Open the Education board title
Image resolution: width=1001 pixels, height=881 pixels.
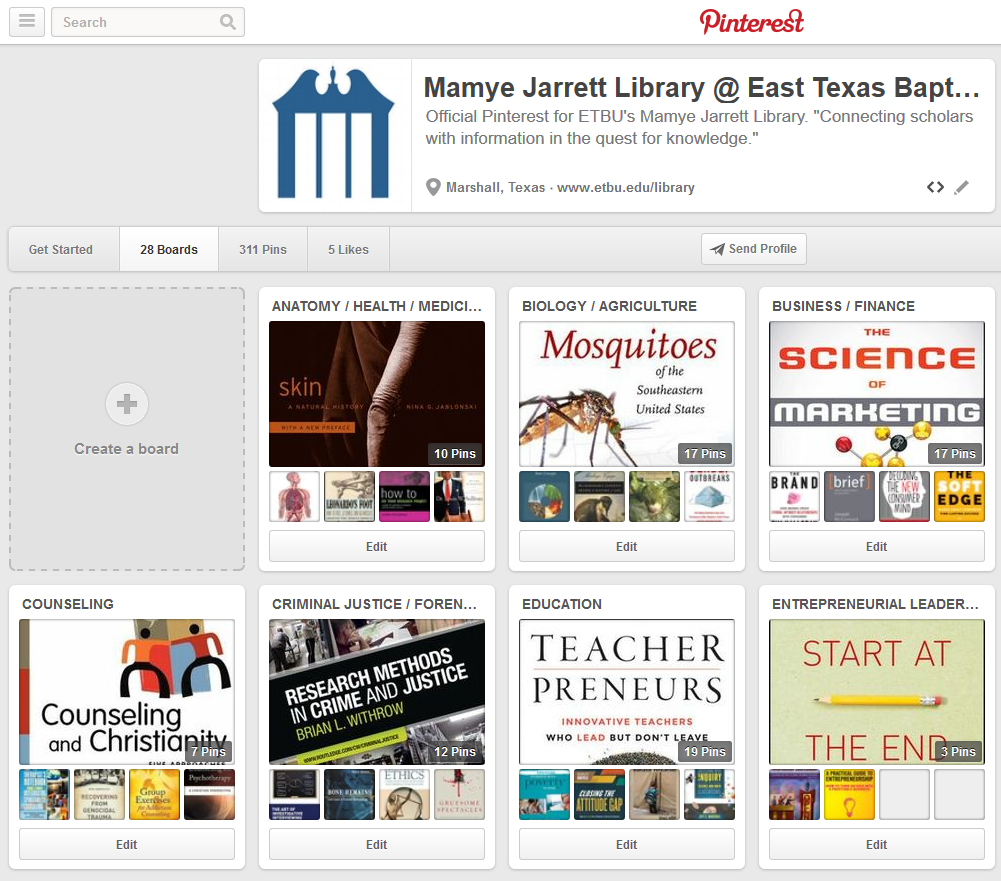(x=562, y=605)
